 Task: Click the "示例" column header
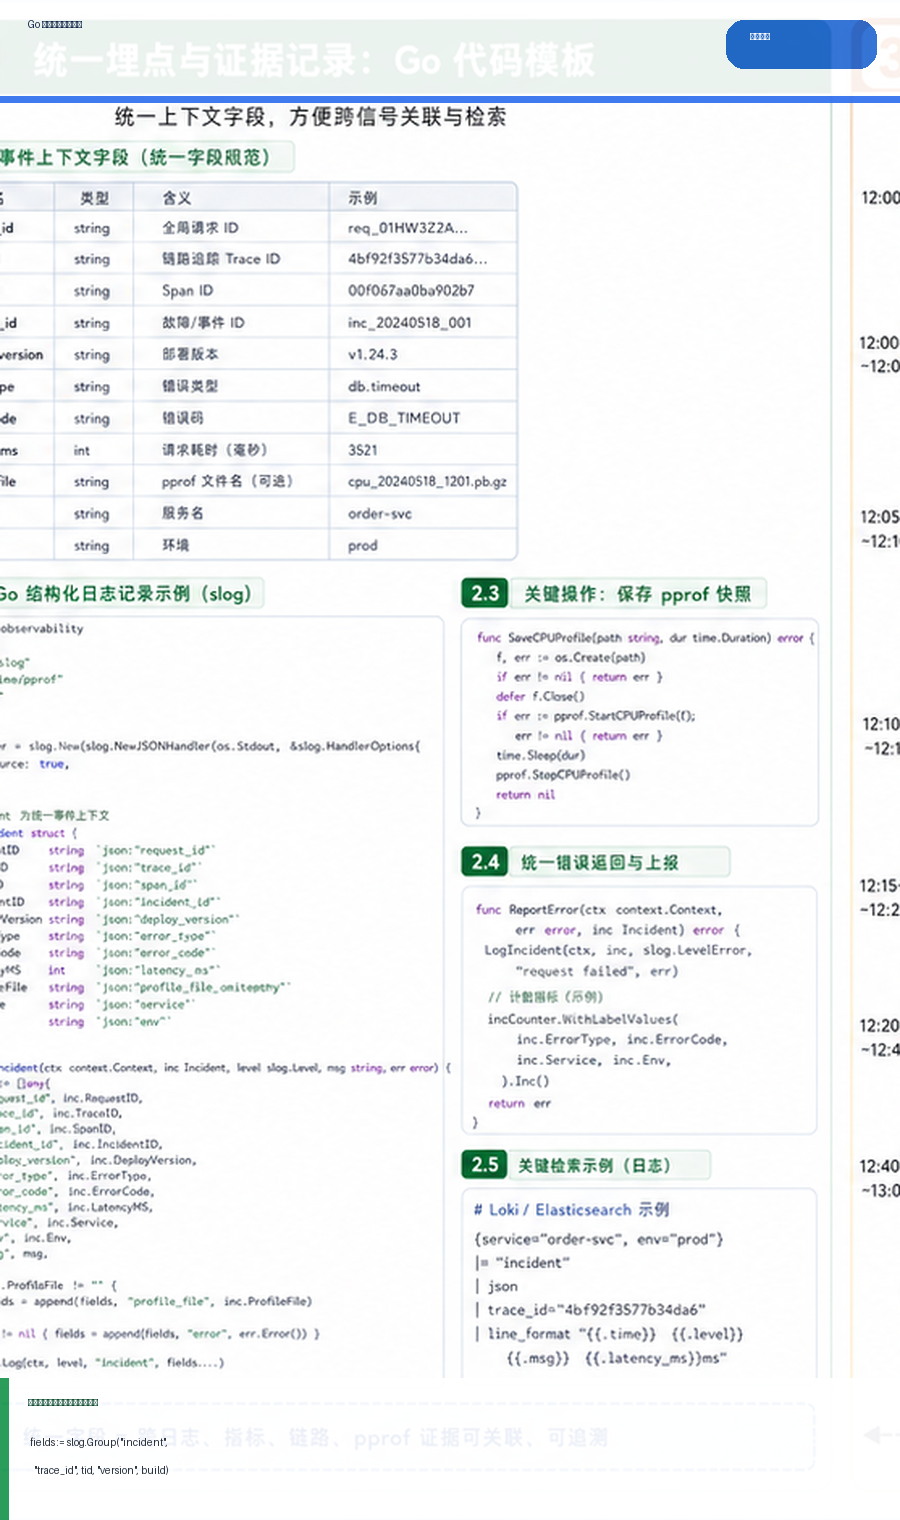point(363,198)
